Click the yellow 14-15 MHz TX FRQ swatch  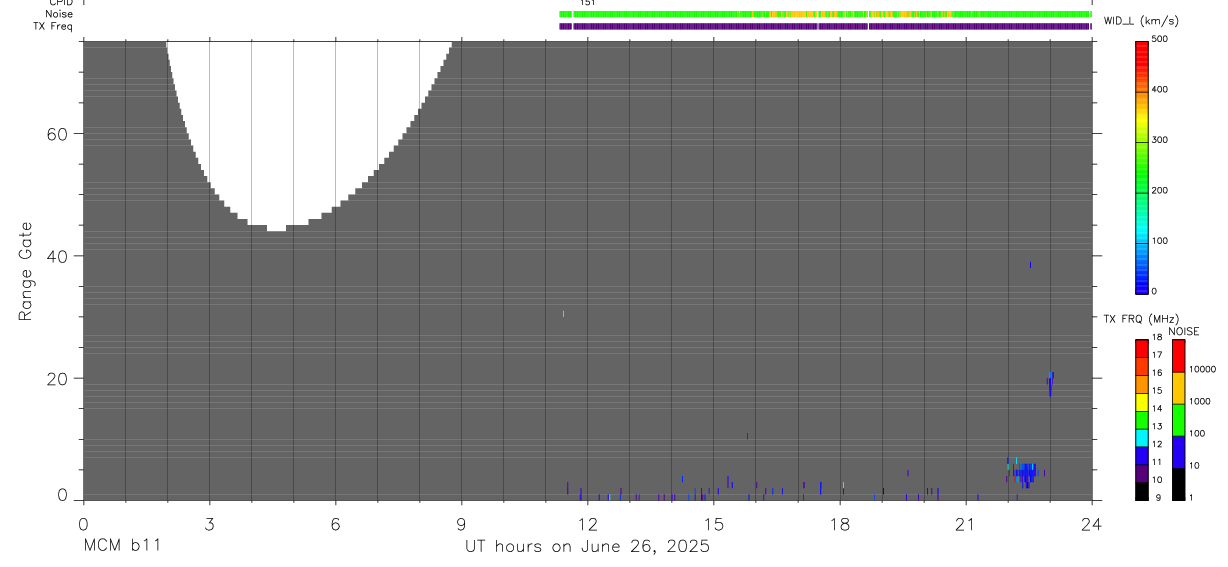click(x=1141, y=402)
